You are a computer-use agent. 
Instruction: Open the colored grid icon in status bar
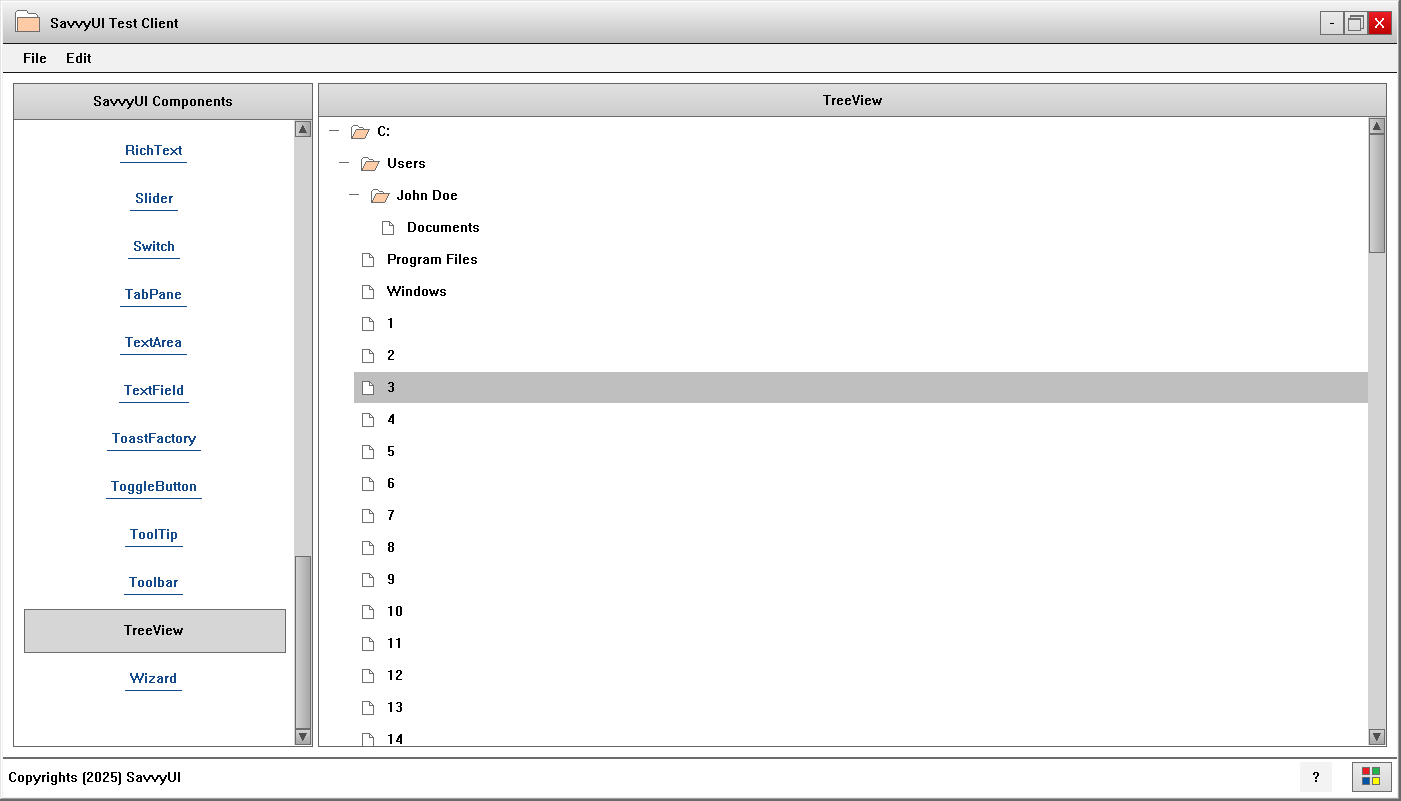pyautogui.click(x=1371, y=777)
